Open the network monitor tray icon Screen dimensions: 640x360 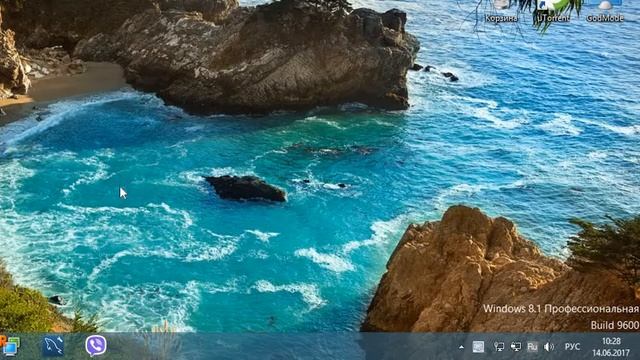pyautogui.click(x=499, y=347)
